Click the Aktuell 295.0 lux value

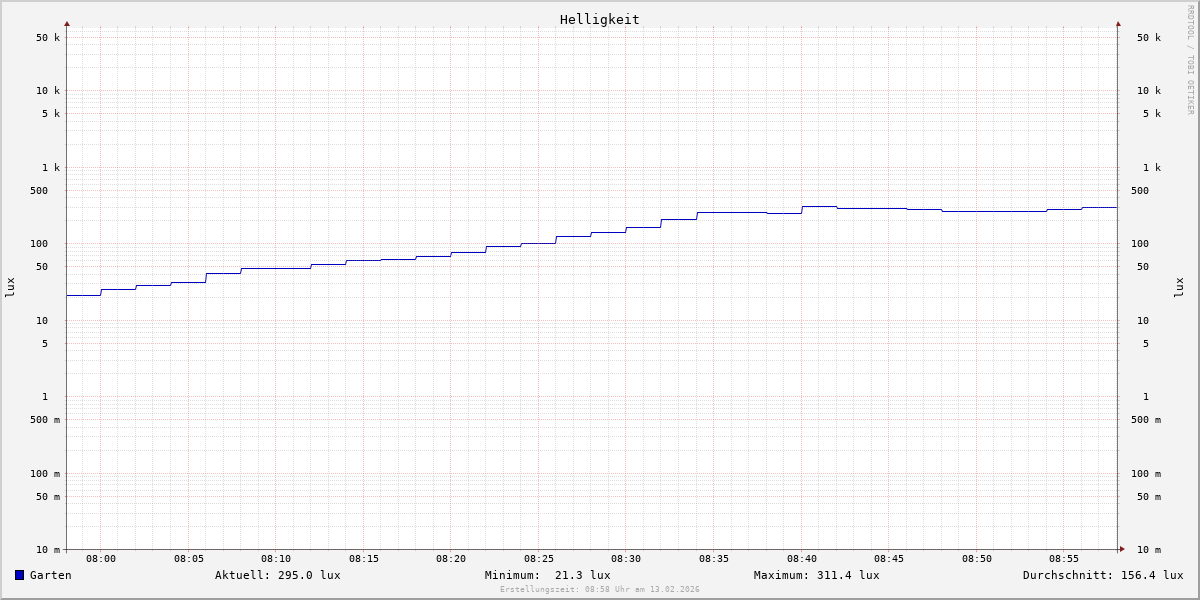pyautogui.click(x=277, y=575)
